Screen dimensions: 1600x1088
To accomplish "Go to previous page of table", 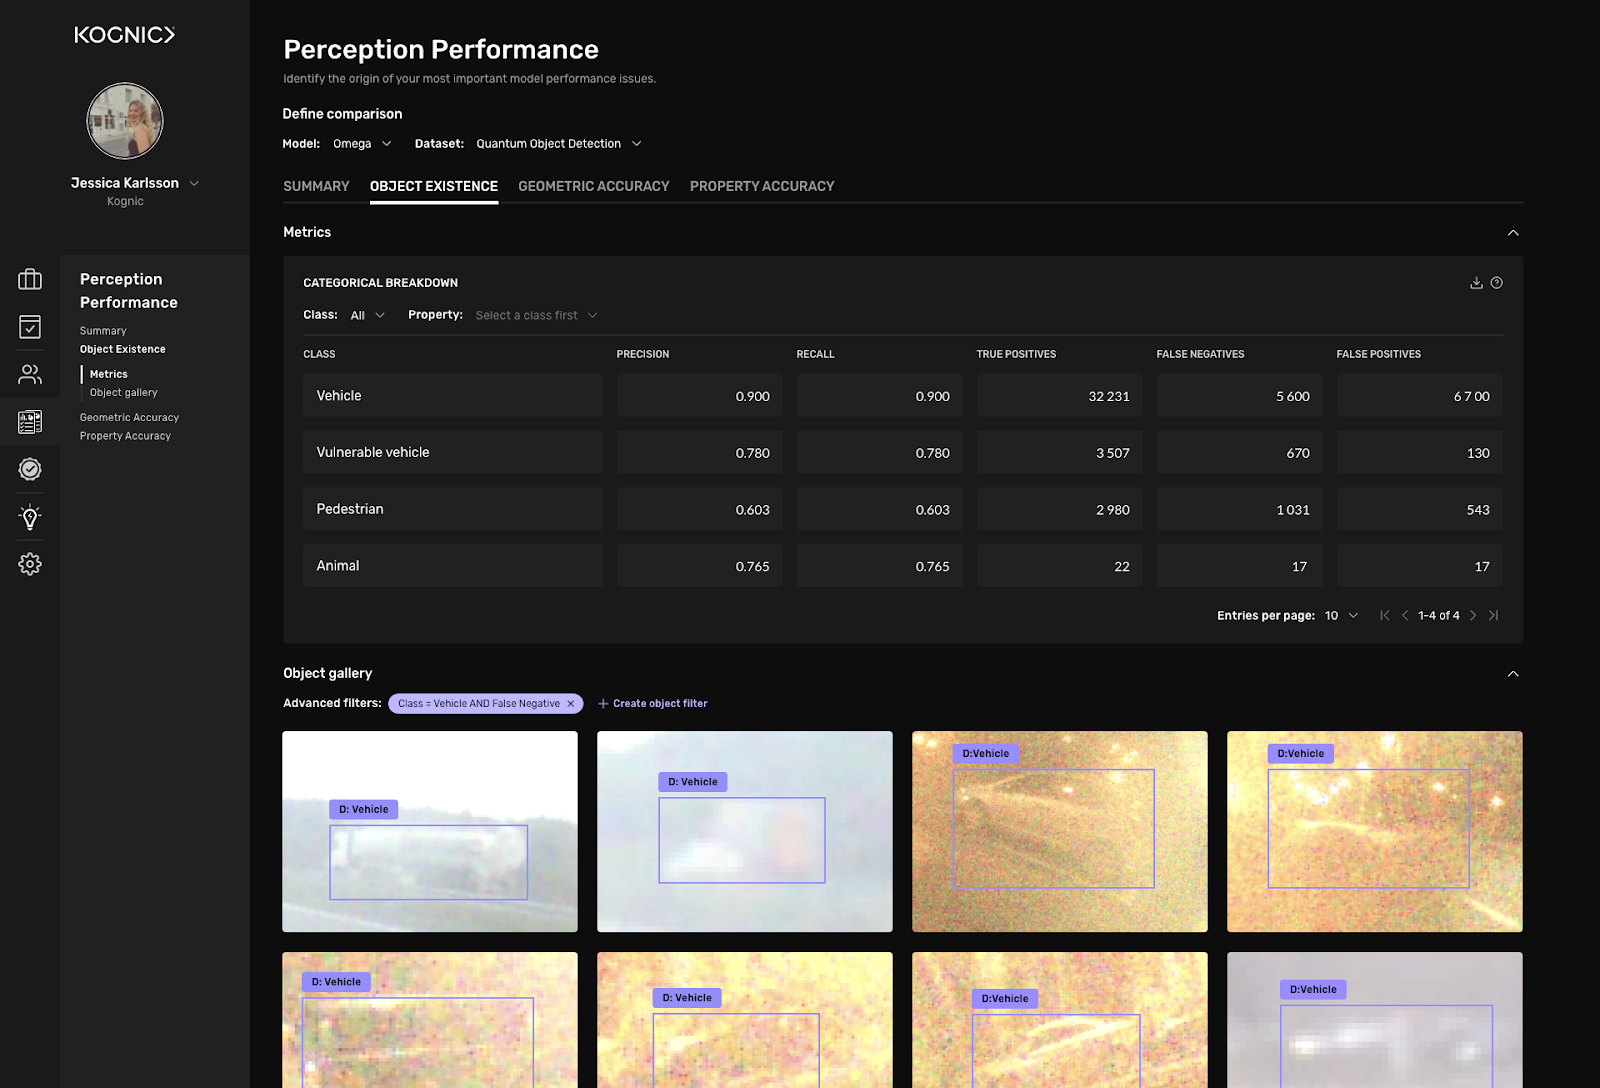I will coord(1405,615).
